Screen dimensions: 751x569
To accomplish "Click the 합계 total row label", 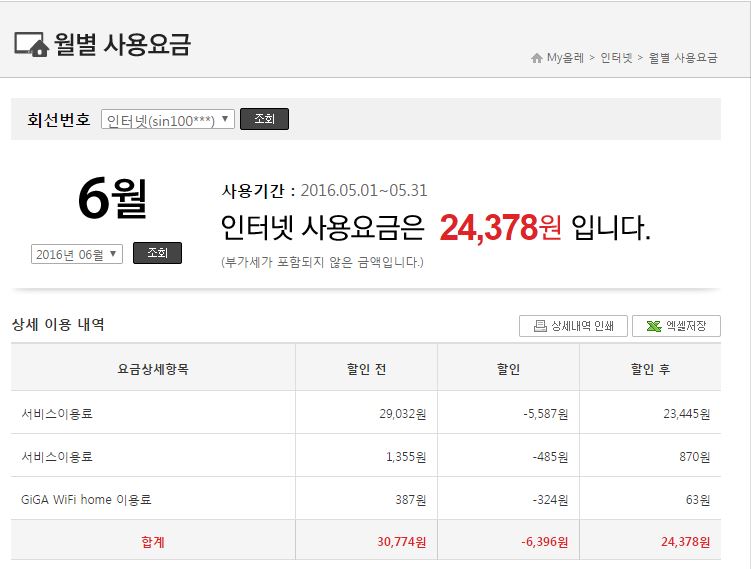I will coord(153,541).
